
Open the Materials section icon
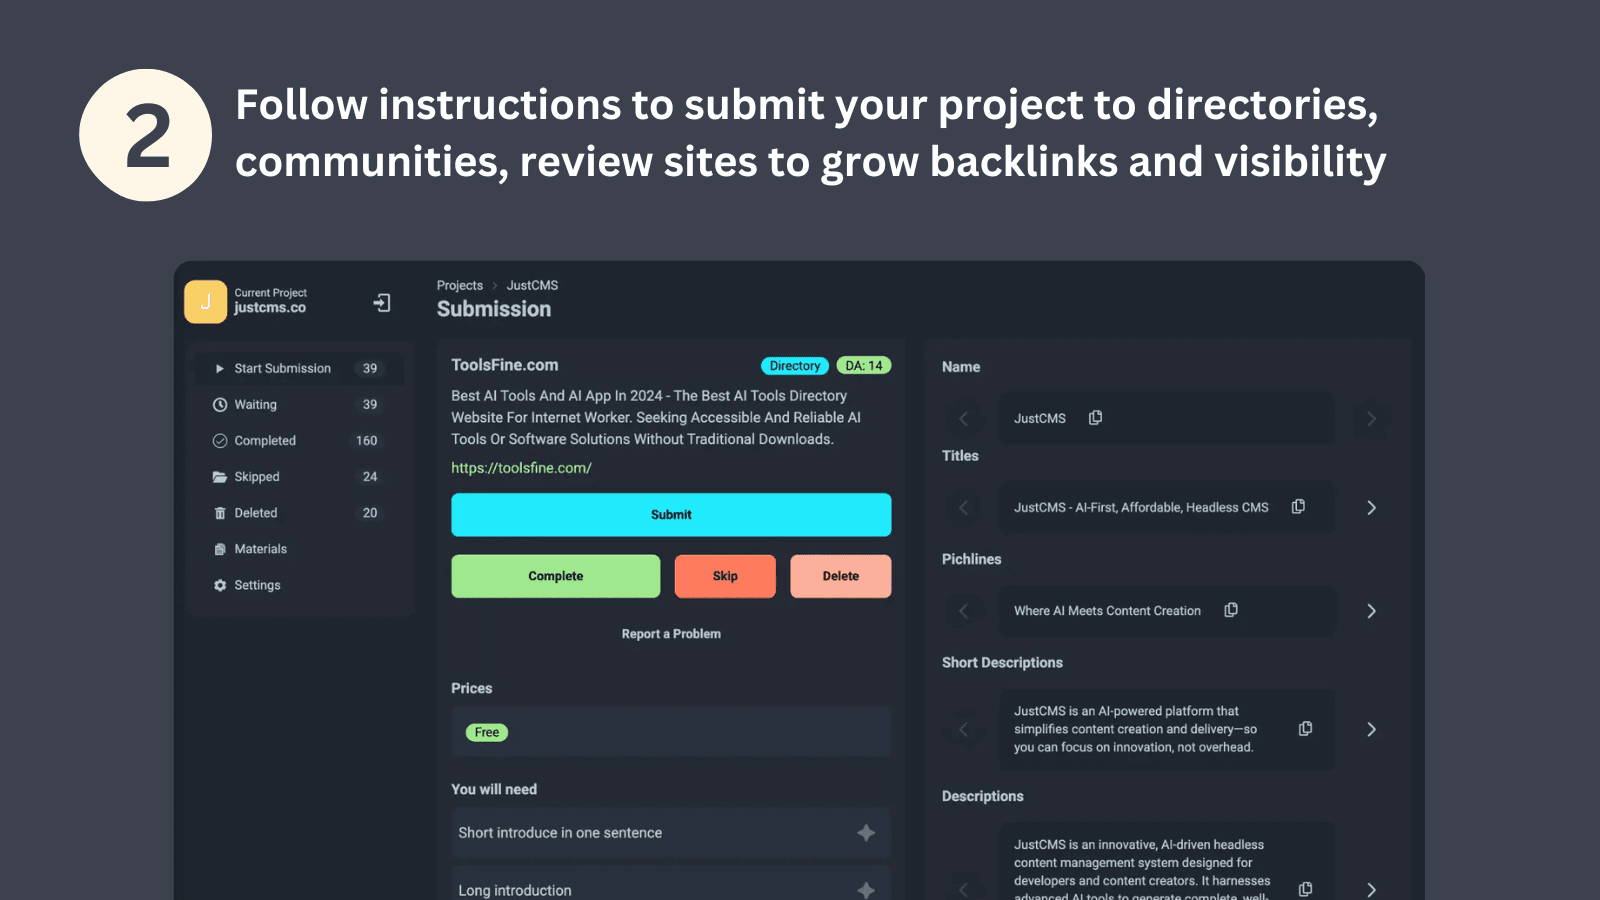(x=220, y=548)
